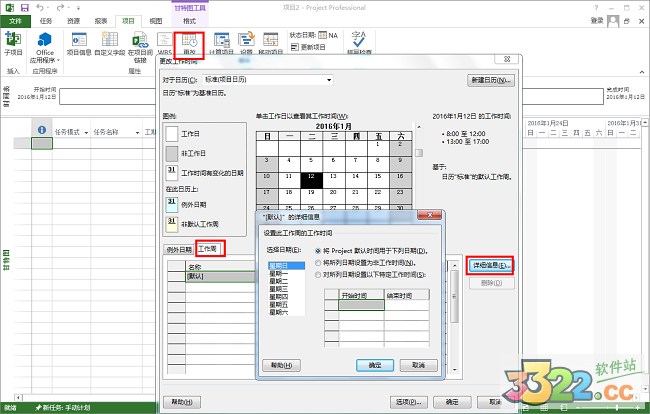Click the Redo arrow icon
Viewport: 650px width, 414px height.
tap(61, 7)
